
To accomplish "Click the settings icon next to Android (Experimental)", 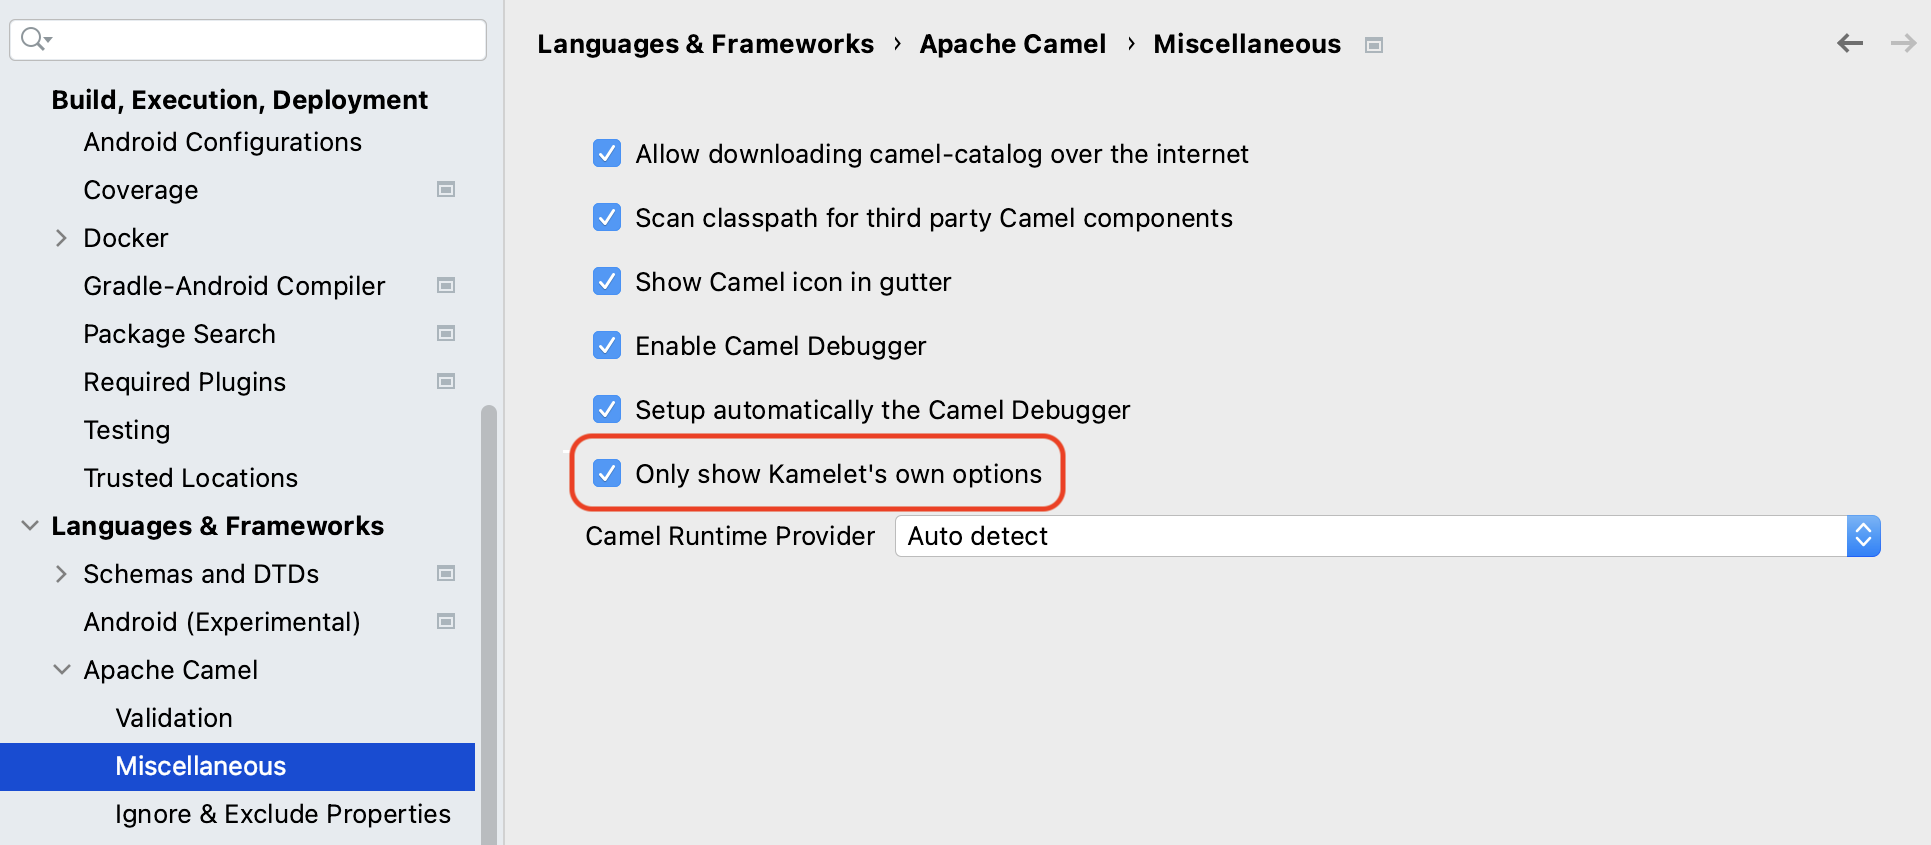I will point(446,621).
